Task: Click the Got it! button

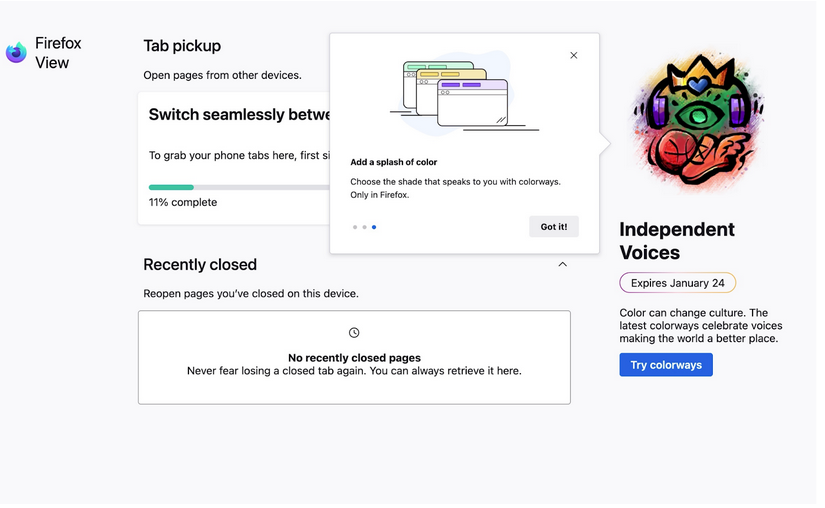Action: click(554, 227)
